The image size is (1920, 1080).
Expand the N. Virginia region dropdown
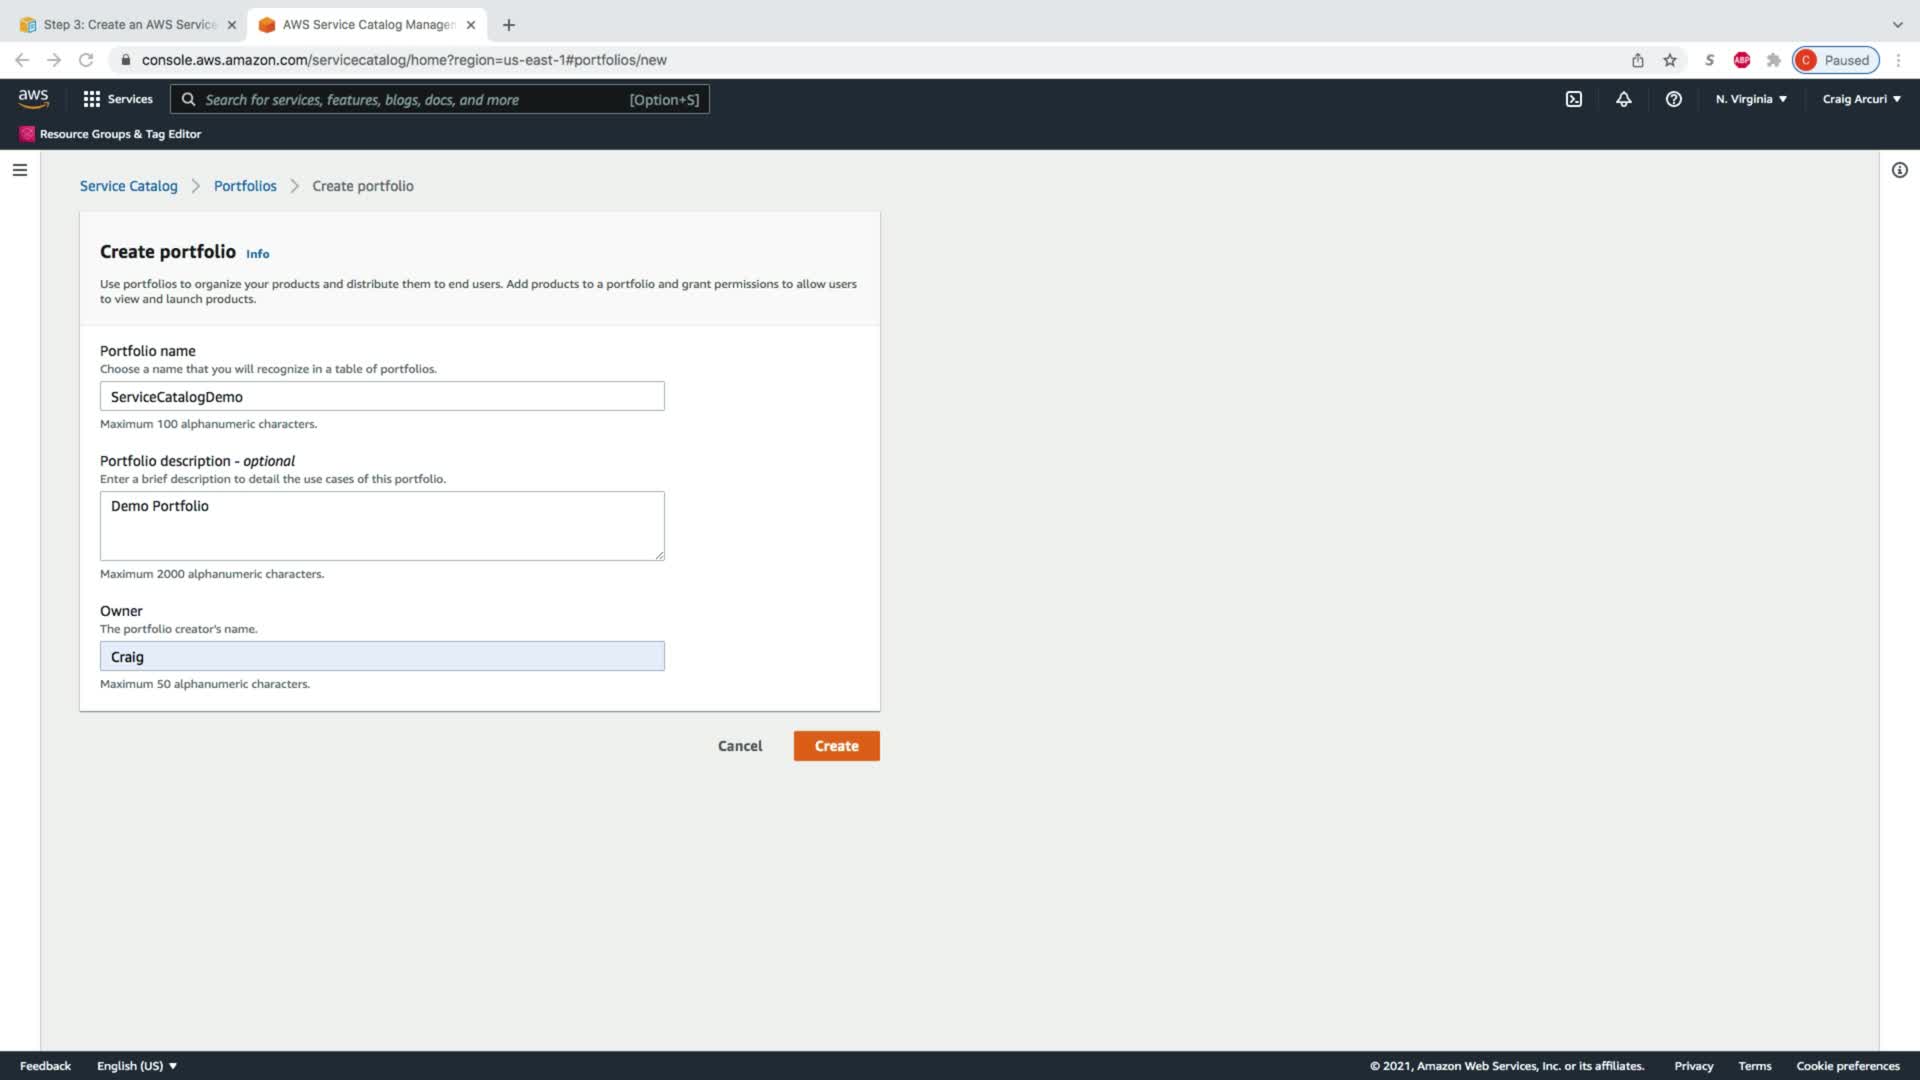click(x=1751, y=99)
